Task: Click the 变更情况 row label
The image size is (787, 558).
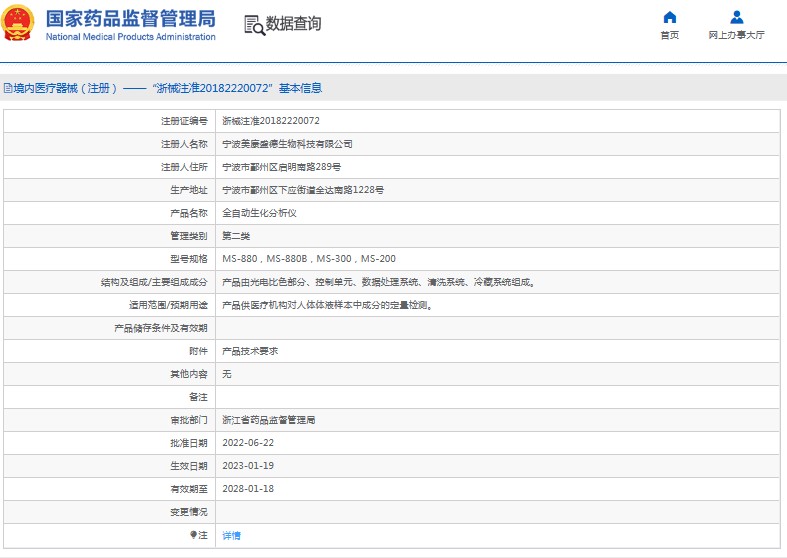Action: point(189,512)
